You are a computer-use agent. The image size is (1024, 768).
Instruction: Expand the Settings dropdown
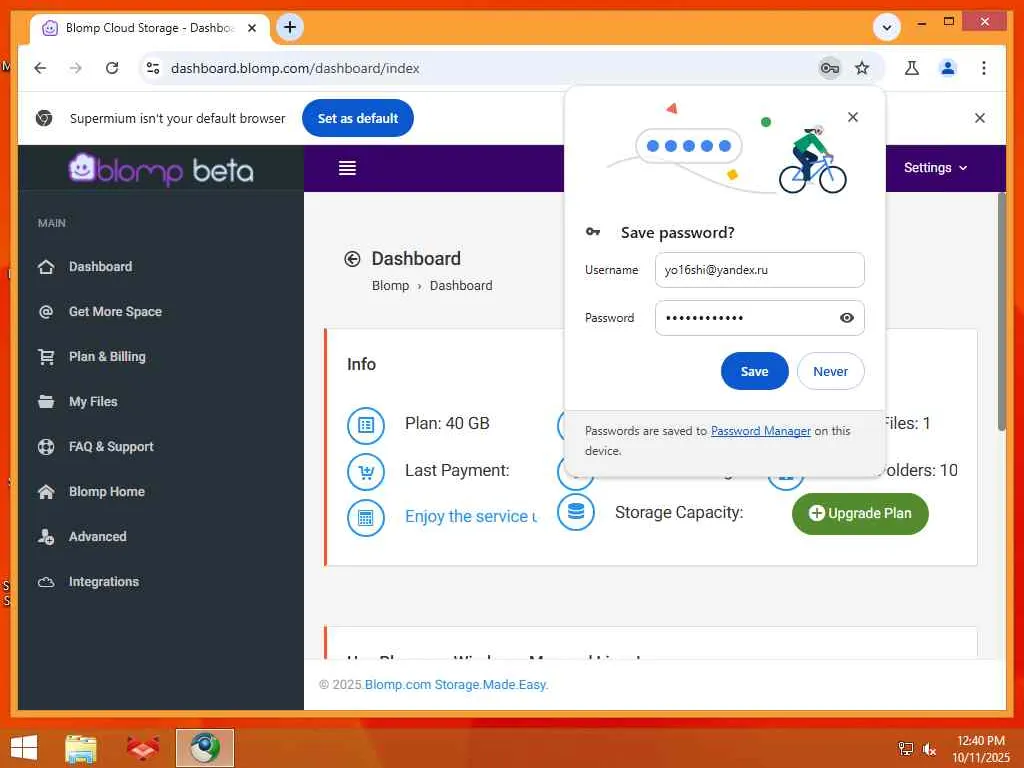coord(935,168)
